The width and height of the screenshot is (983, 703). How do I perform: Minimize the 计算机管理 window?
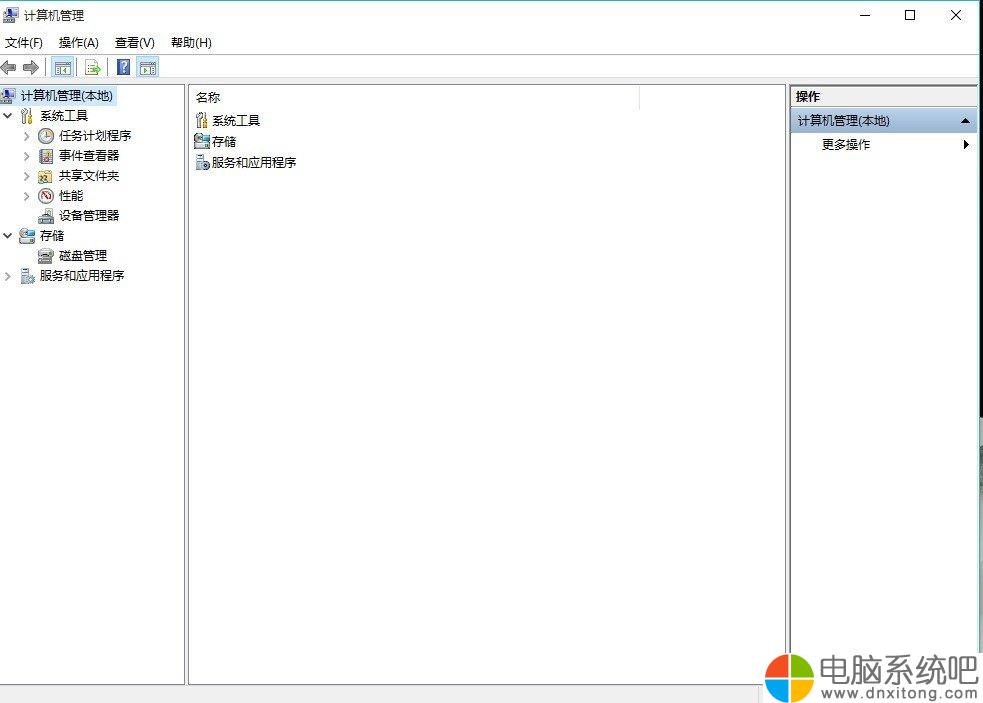point(865,15)
